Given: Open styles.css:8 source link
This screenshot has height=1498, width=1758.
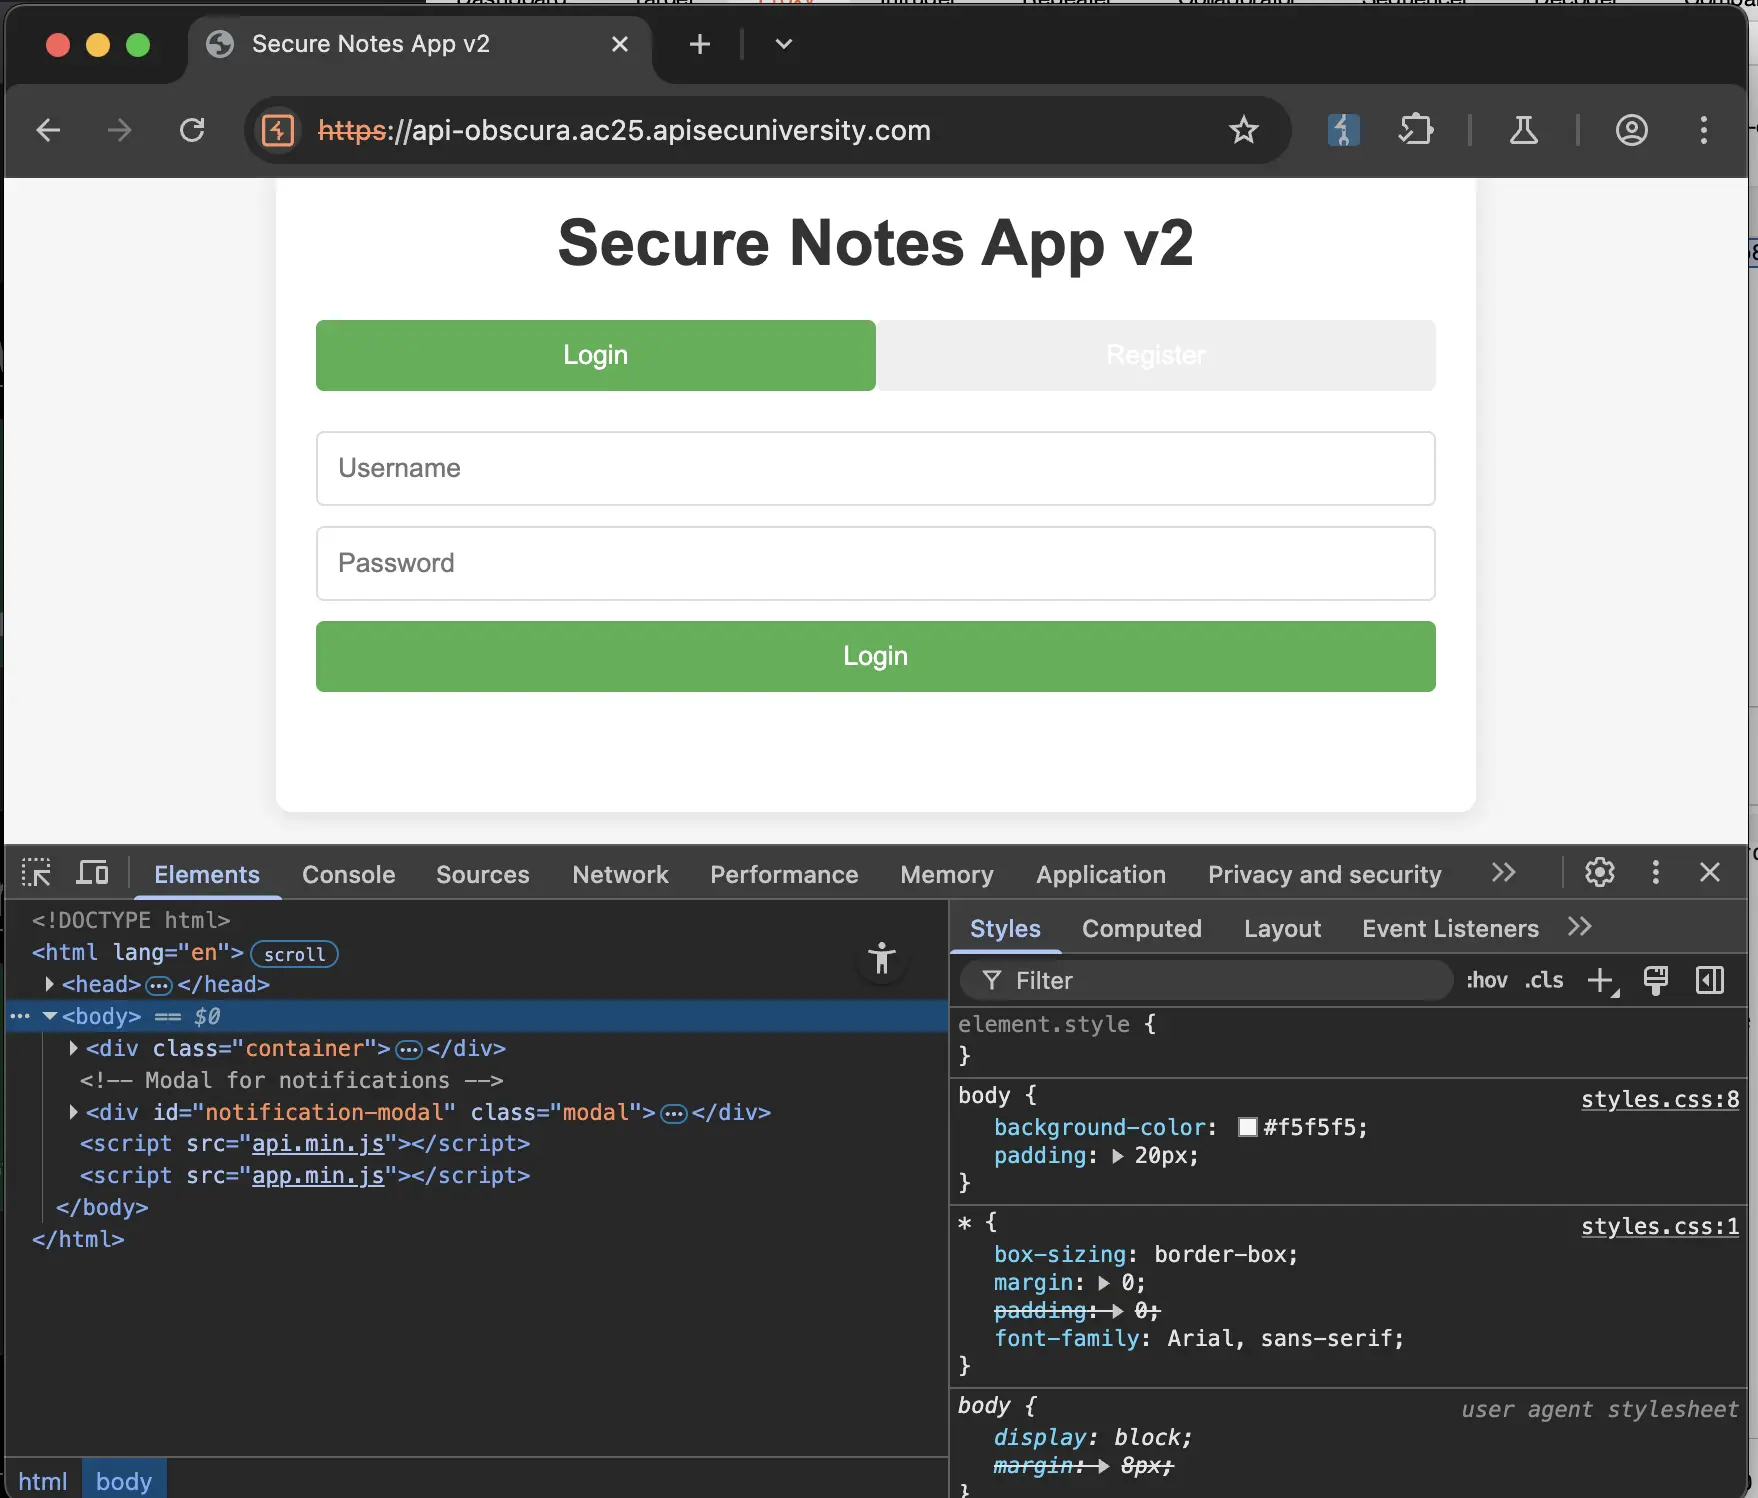Looking at the screenshot, I should 1660,1099.
